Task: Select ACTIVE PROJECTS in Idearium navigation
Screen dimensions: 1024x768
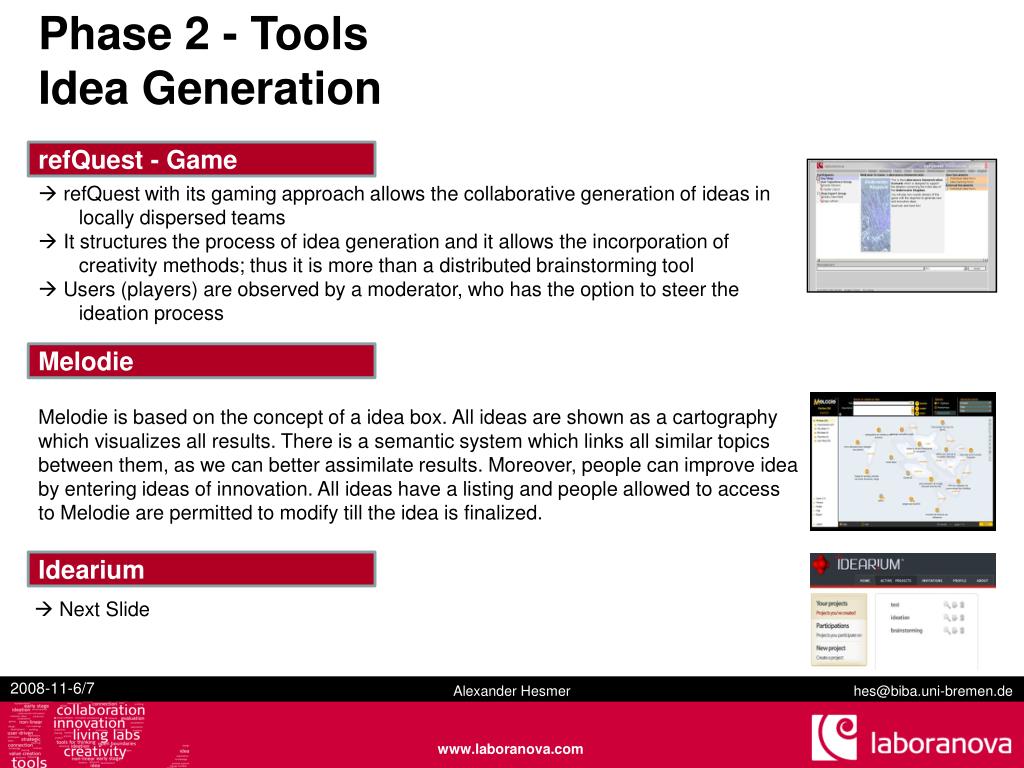Action: (895, 581)
